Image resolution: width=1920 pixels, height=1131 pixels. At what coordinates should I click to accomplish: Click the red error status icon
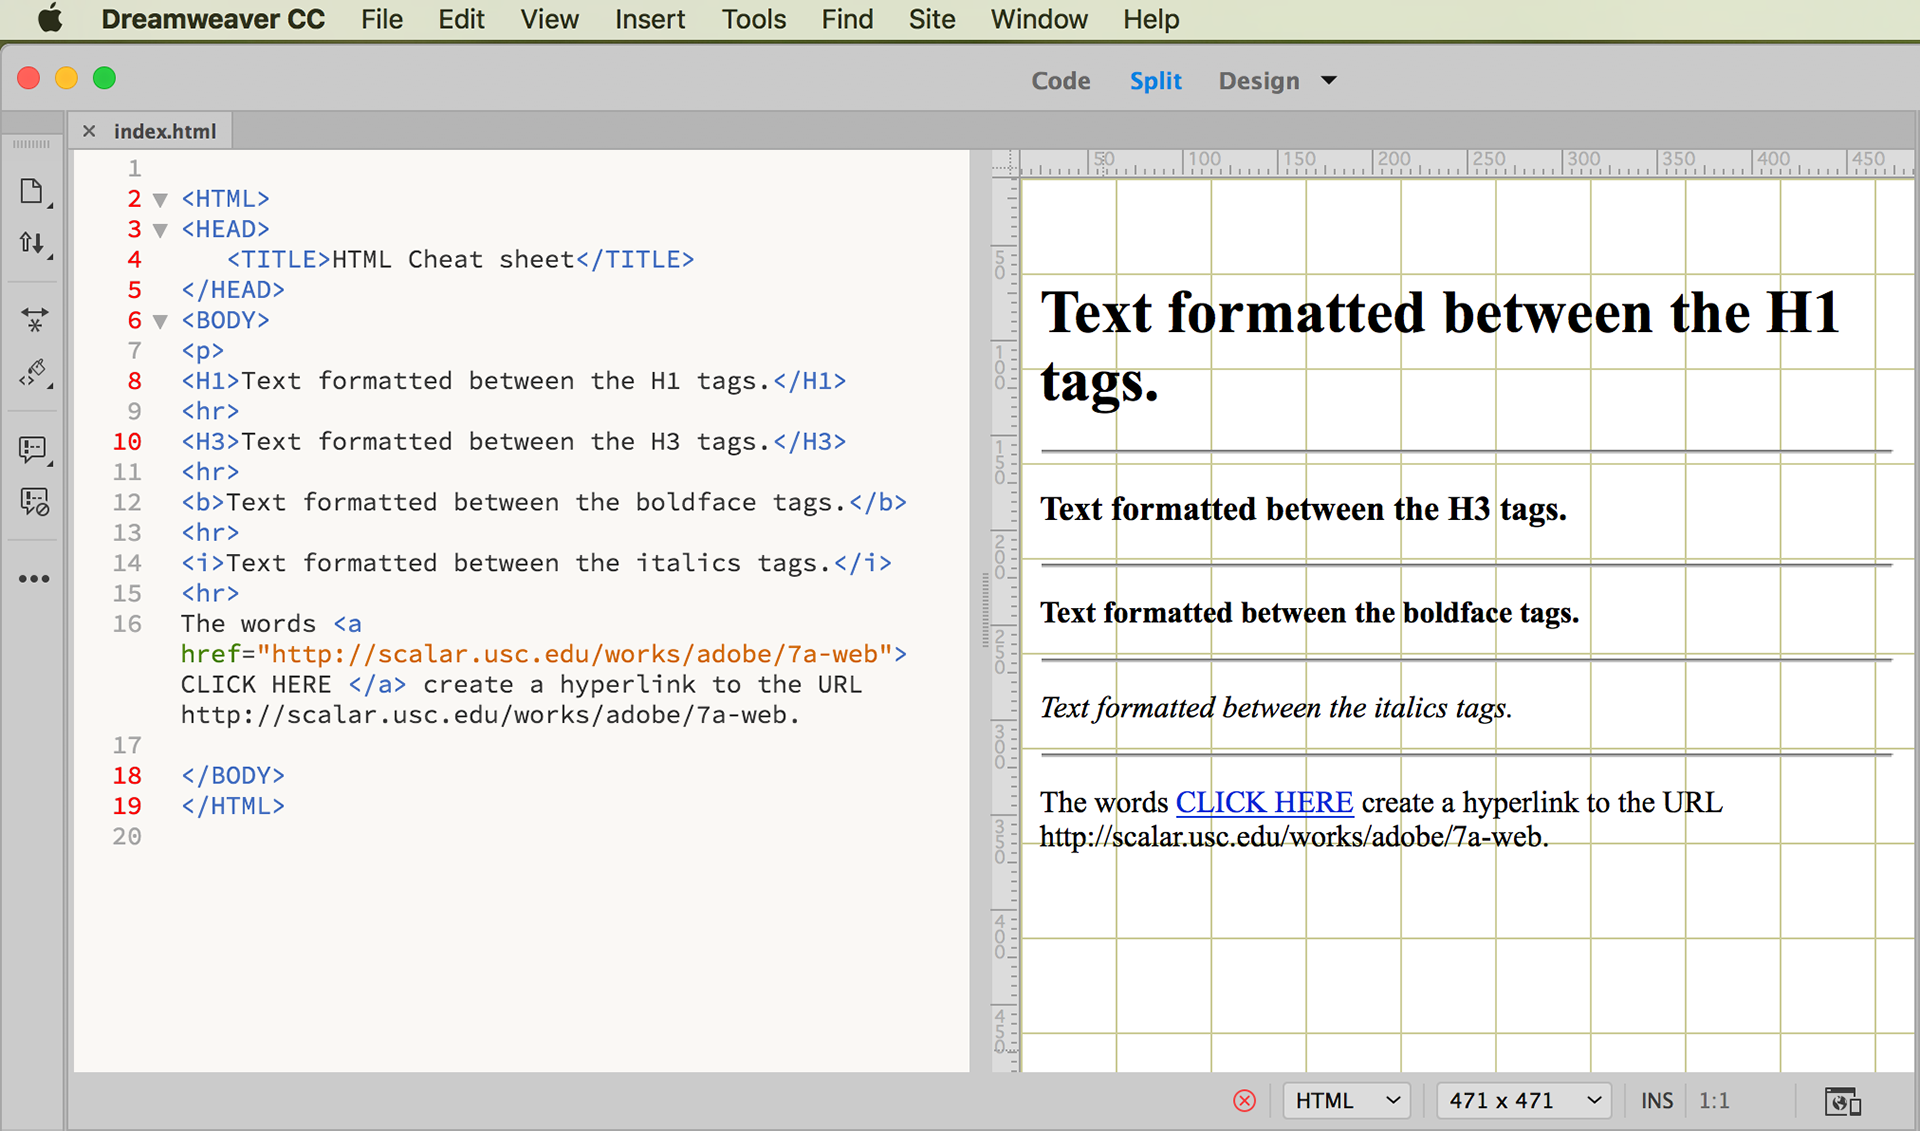(1244, 1101)
